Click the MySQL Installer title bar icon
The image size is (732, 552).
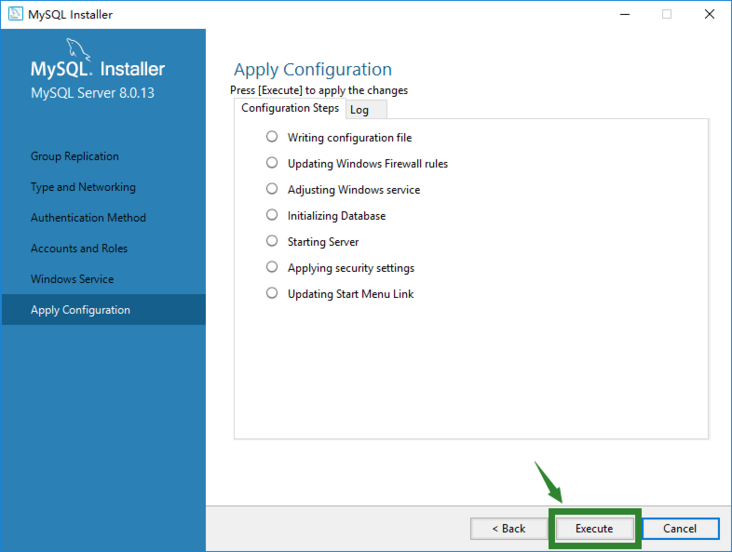[15, 14]
